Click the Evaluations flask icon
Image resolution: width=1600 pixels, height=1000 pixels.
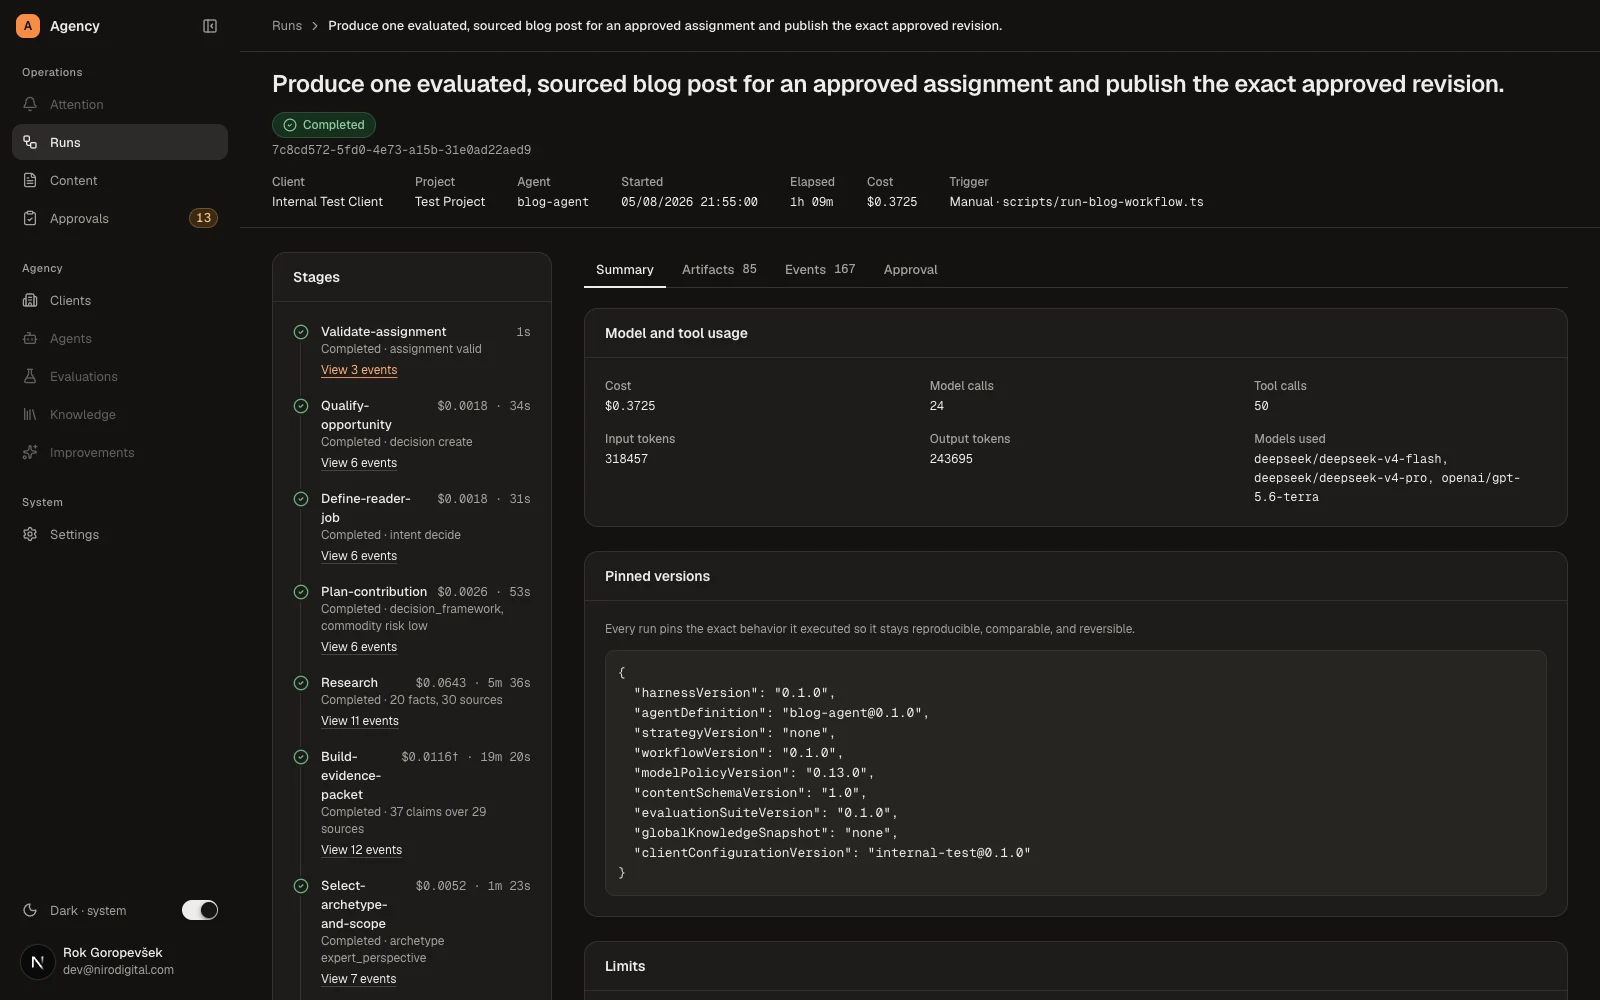click(30, 376)
